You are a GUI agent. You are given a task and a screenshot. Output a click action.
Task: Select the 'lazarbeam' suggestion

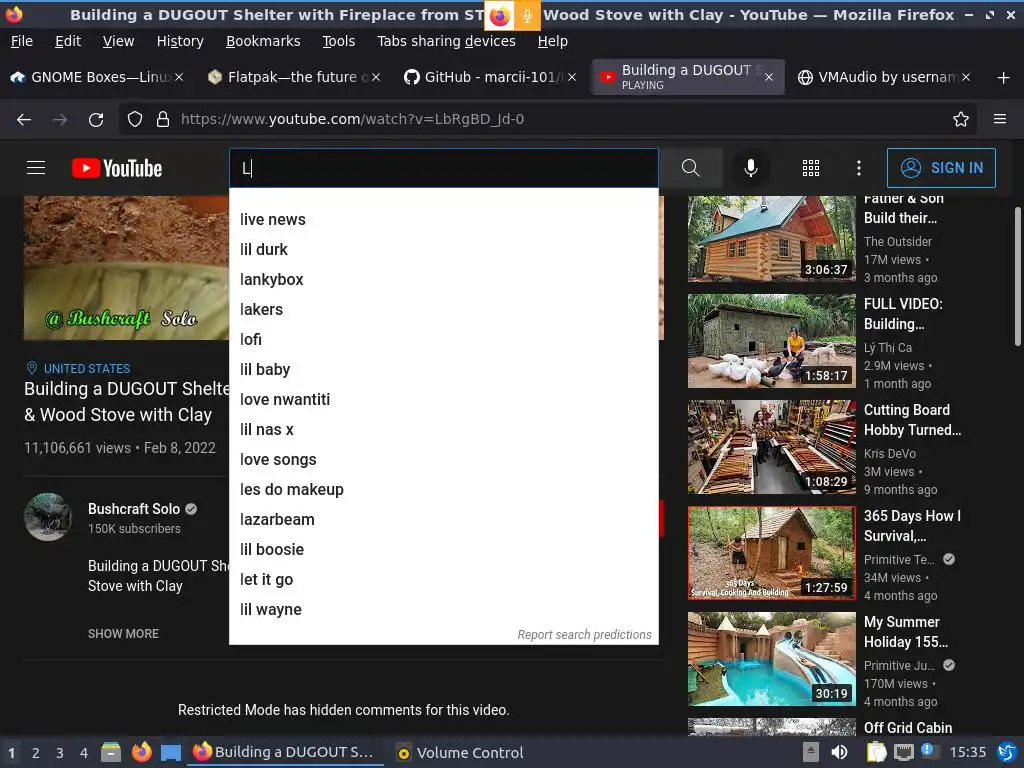point(443,520)
